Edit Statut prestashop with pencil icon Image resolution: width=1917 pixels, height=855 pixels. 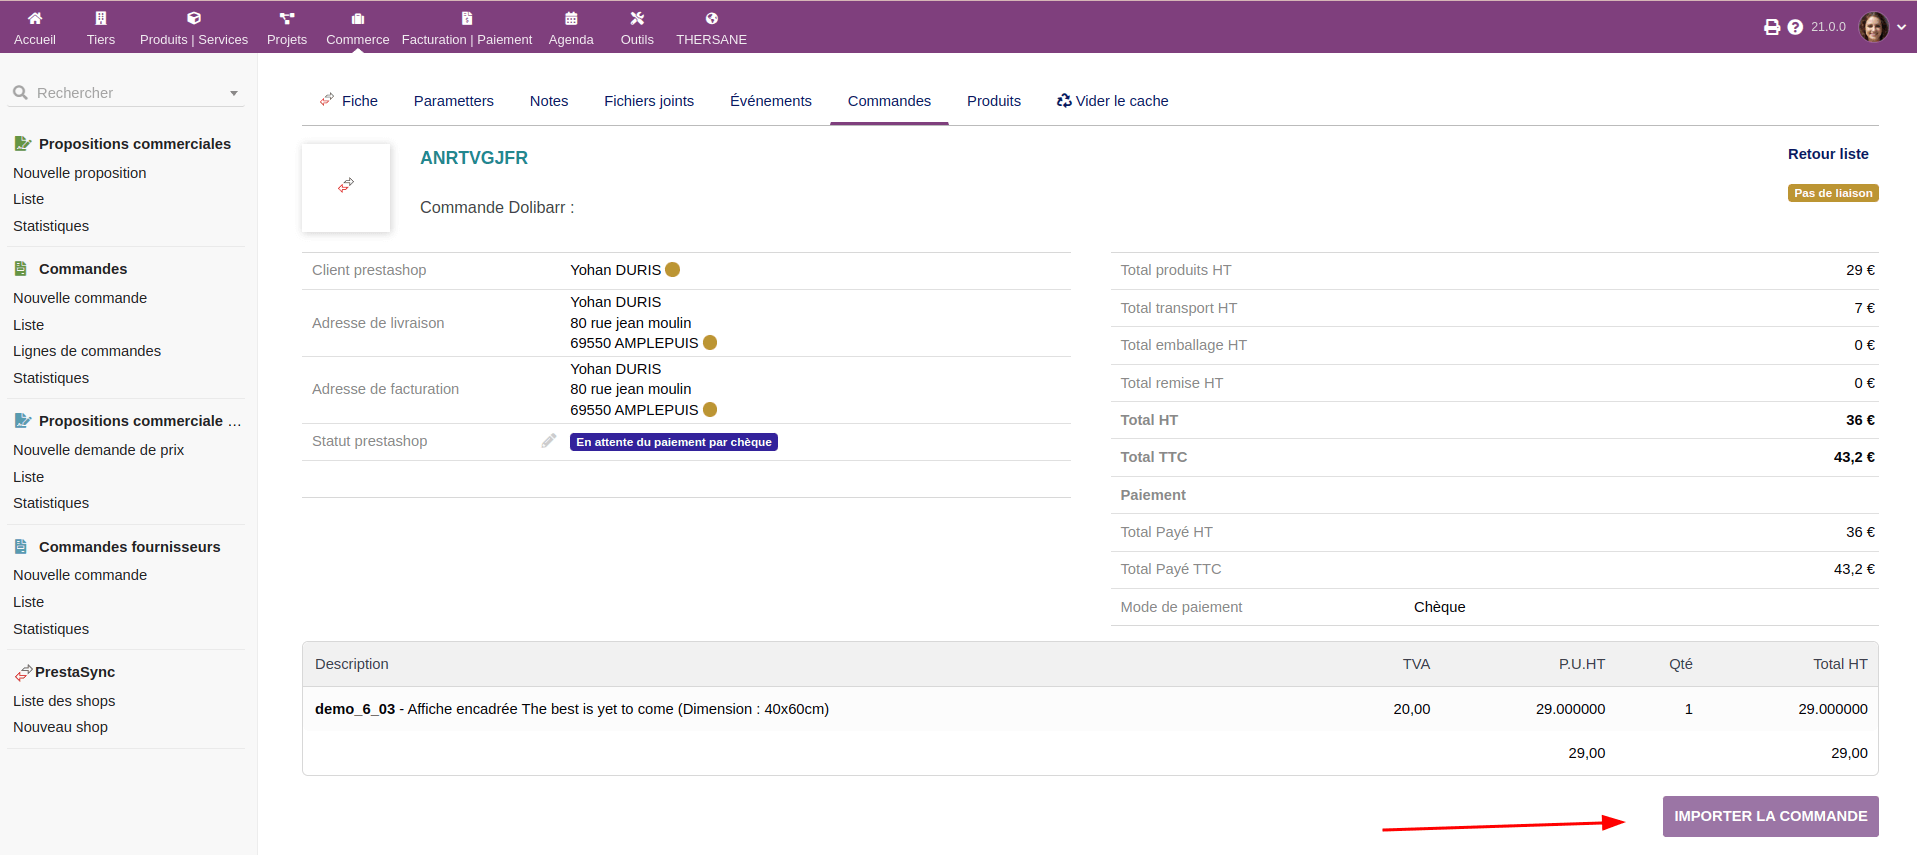click(549, 441)
